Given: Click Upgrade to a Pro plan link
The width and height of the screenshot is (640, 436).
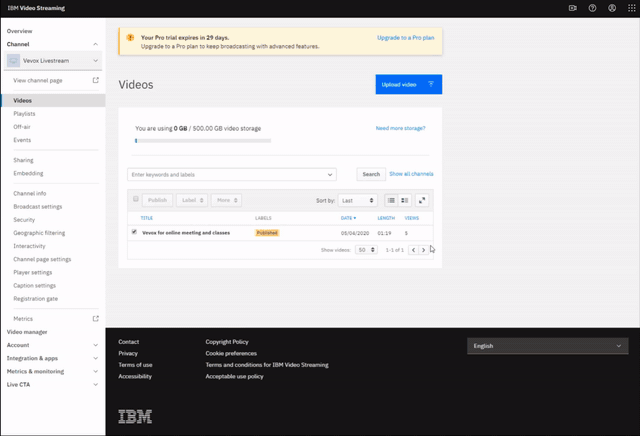Looking at the screenshot, I should [x=405, y=38].
